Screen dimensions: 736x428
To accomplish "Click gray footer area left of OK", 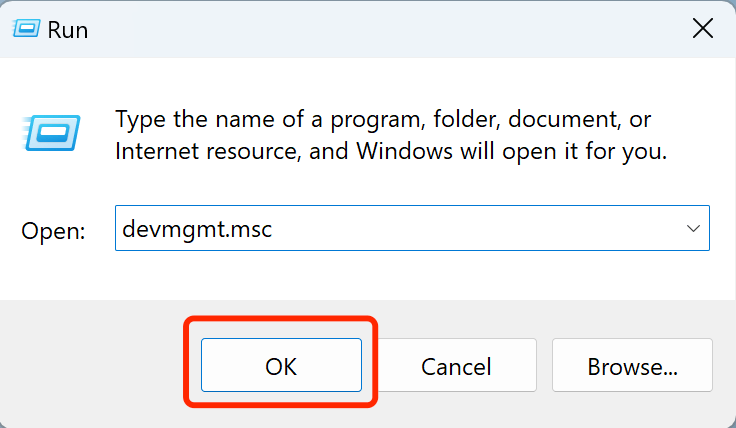I will tap(90, 366).
